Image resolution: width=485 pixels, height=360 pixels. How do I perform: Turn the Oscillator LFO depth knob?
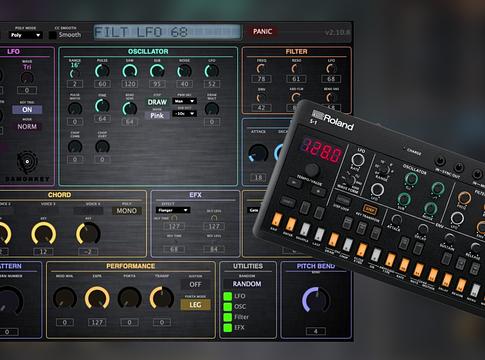tap(212, 71)
